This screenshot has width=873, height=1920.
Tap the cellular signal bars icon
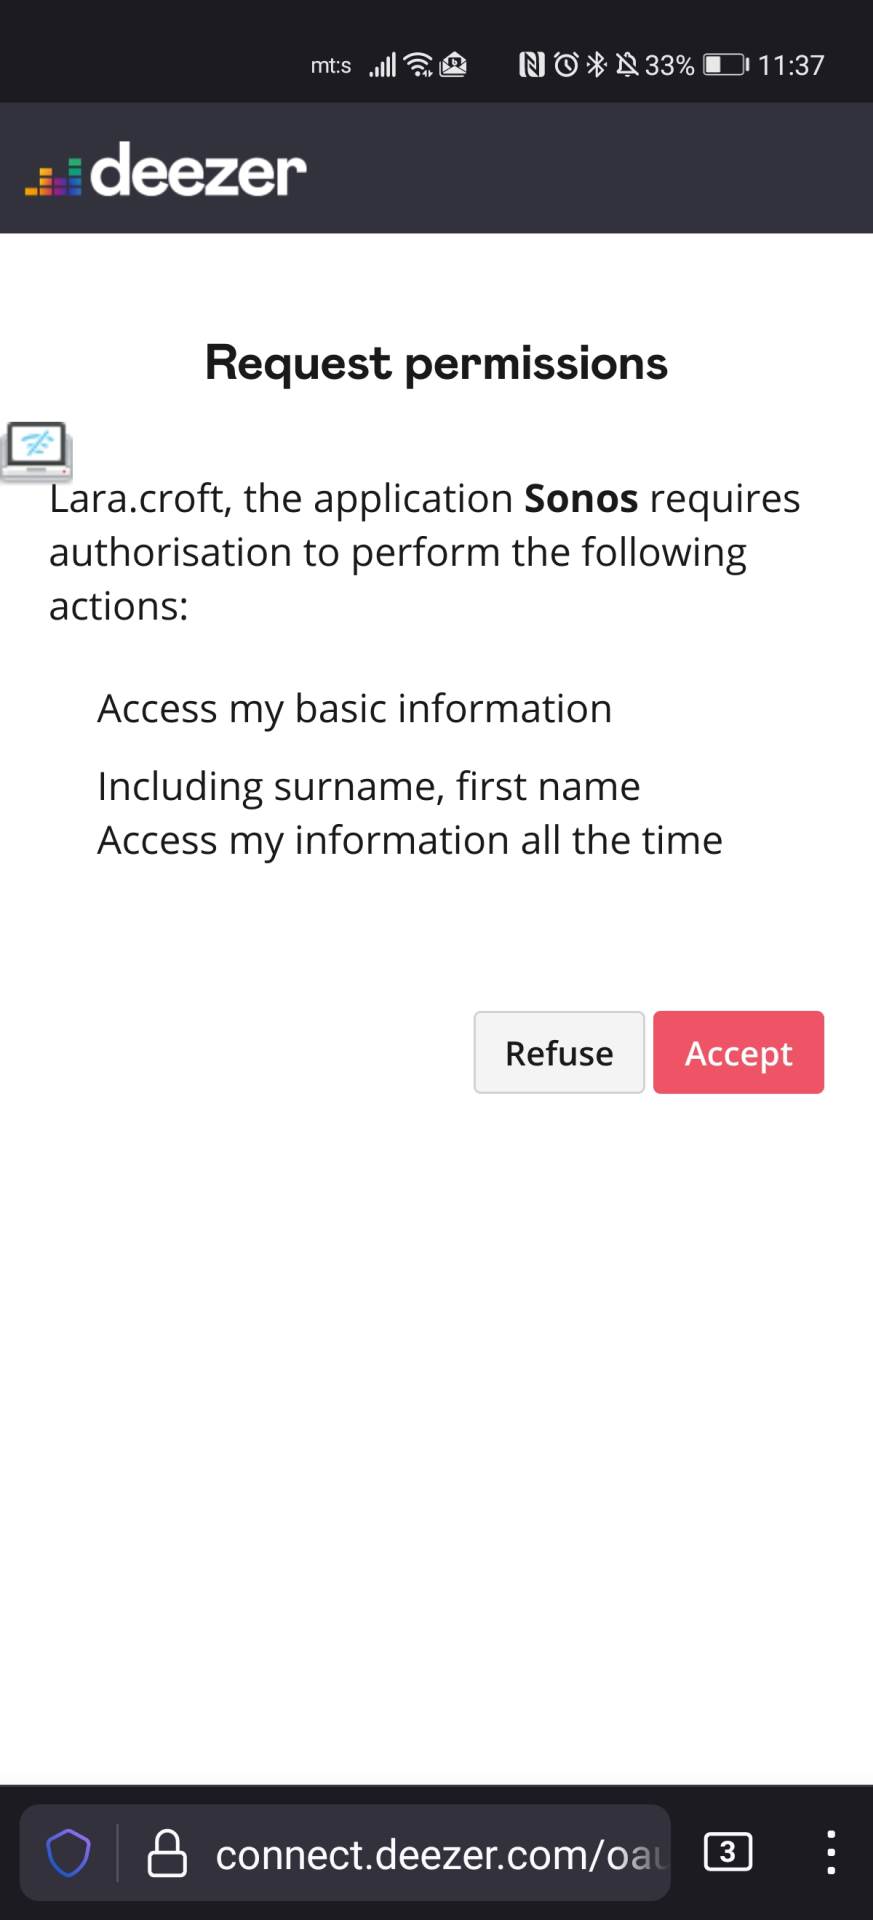click(383, 65)
